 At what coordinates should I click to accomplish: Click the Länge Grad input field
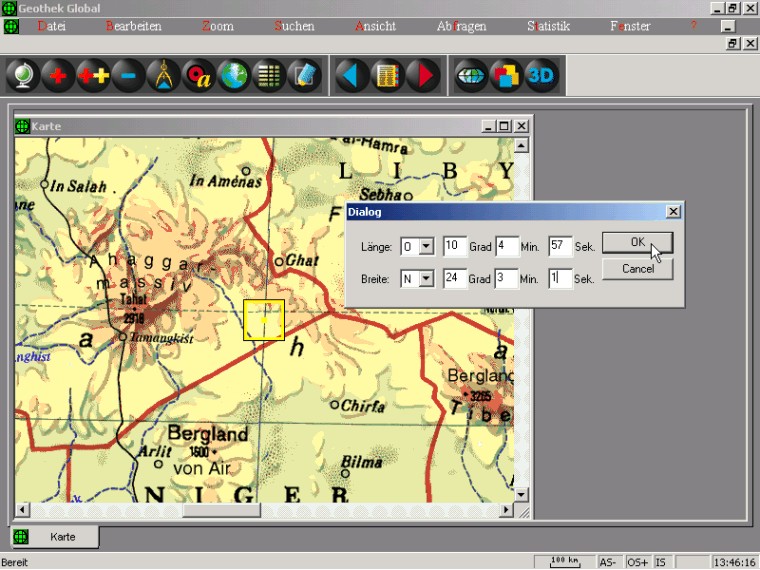click(x=455, y=246)
